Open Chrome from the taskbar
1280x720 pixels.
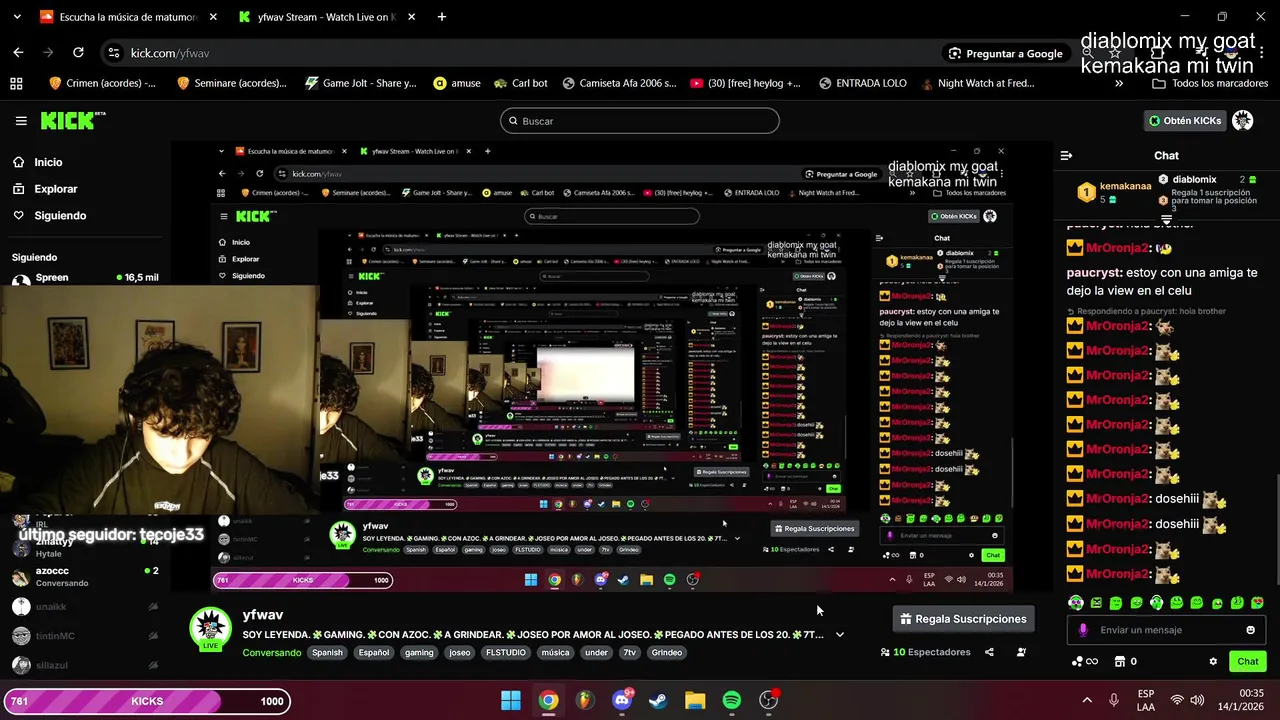pos(548,701)
